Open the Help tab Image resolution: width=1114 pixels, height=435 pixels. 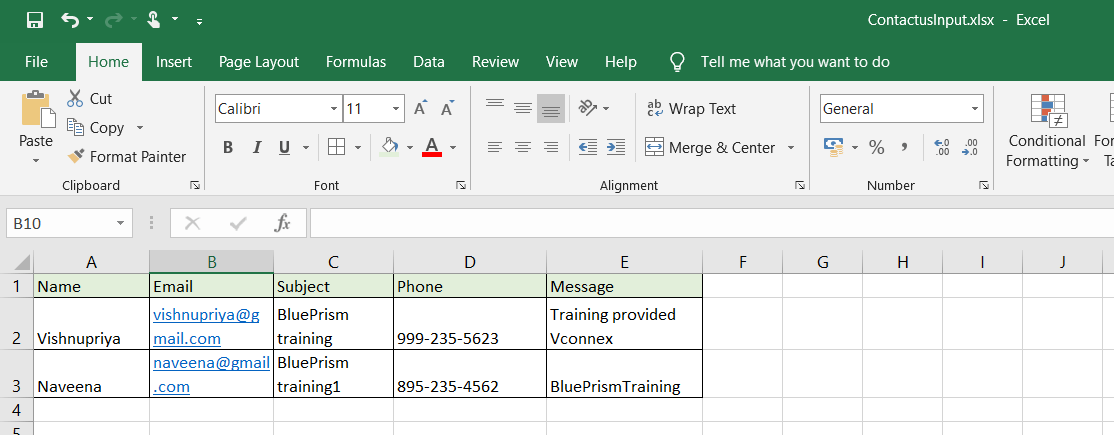pos(621,62)
